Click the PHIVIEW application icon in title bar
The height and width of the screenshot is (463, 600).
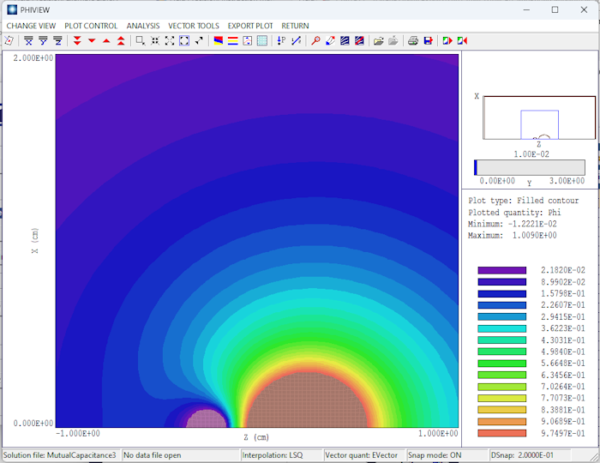click(x=12, y=10)
